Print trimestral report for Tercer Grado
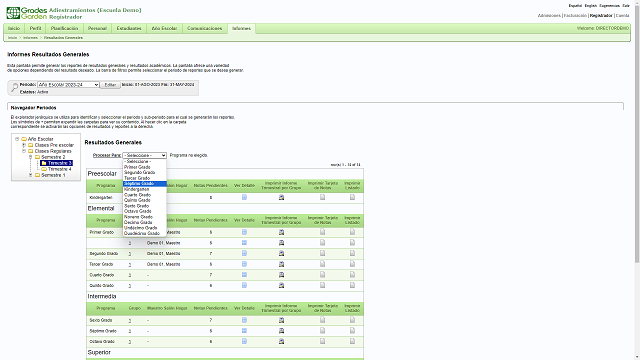 coord(281,264)
